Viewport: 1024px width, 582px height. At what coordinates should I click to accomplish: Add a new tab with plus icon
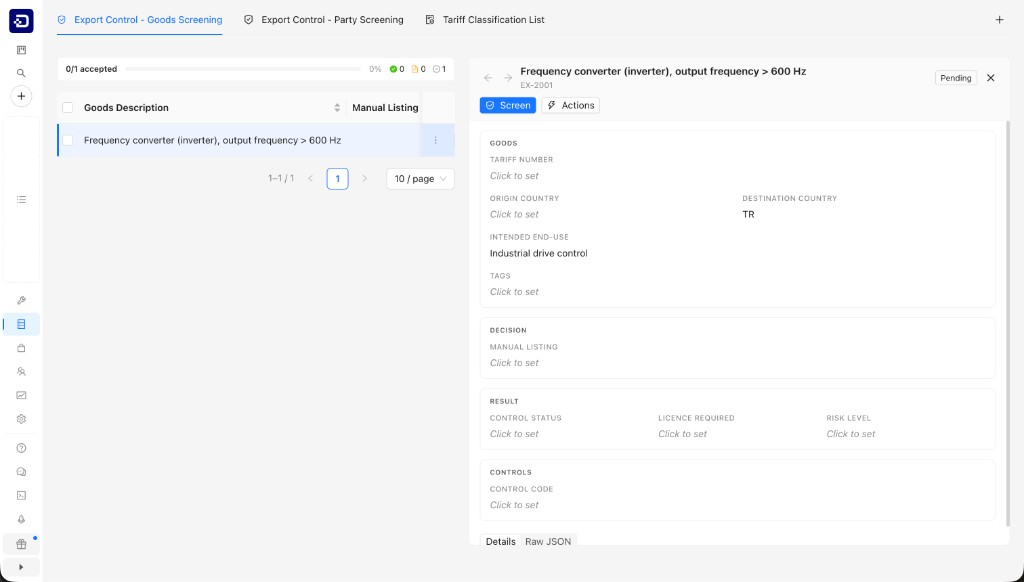tap(999, 20)
